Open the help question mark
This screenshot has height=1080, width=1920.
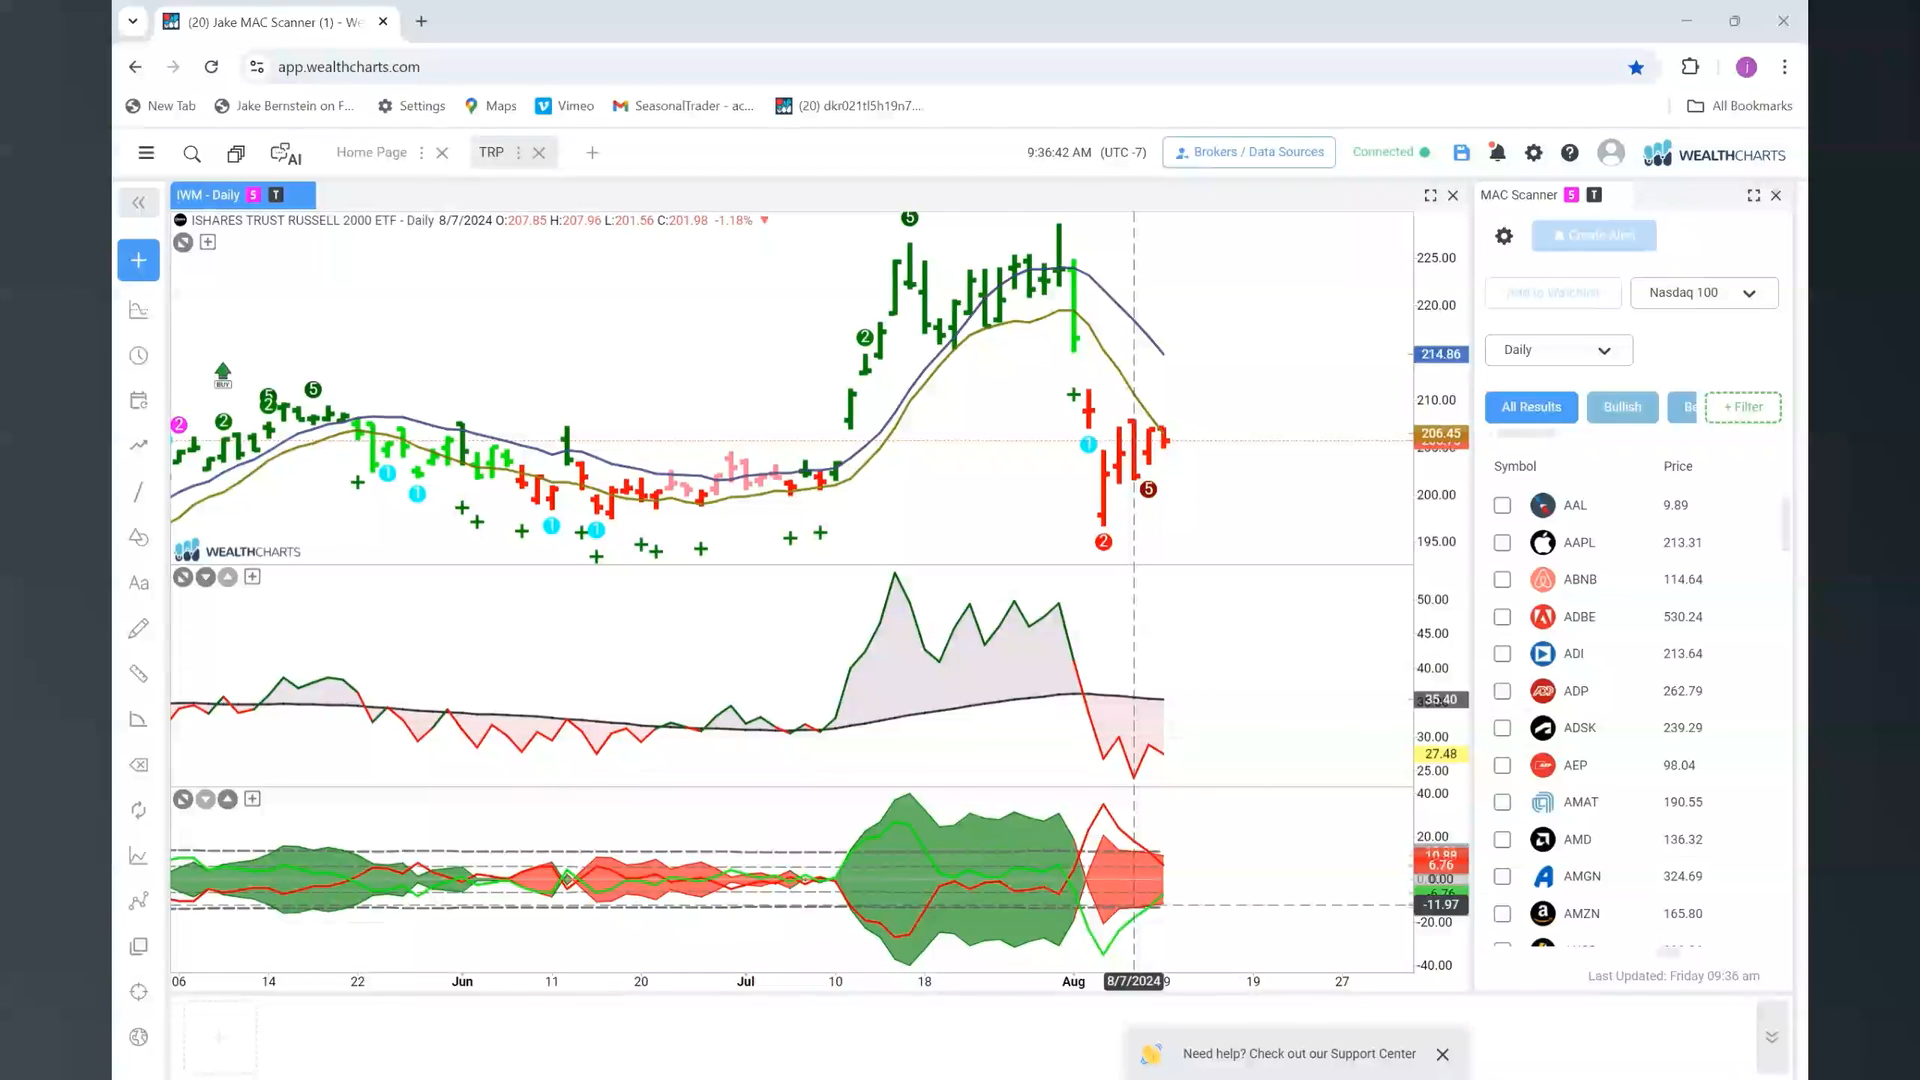[x=1569, y=153]
